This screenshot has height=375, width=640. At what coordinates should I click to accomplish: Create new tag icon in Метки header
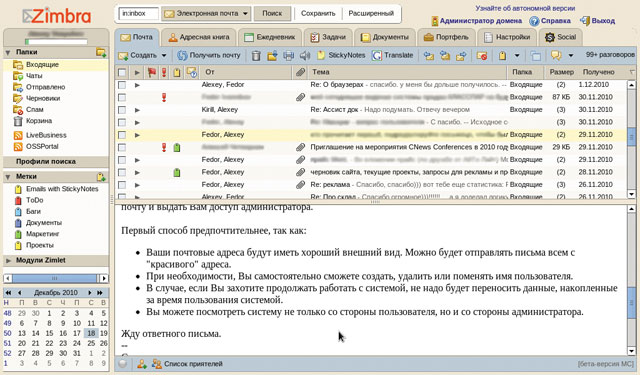[101, 177]
